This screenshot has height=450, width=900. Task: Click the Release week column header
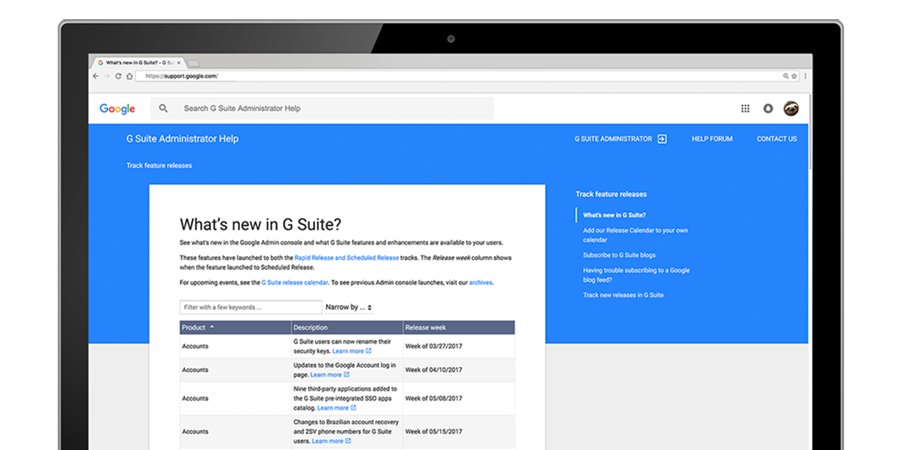pyautogui.click(x=459, y=327)
